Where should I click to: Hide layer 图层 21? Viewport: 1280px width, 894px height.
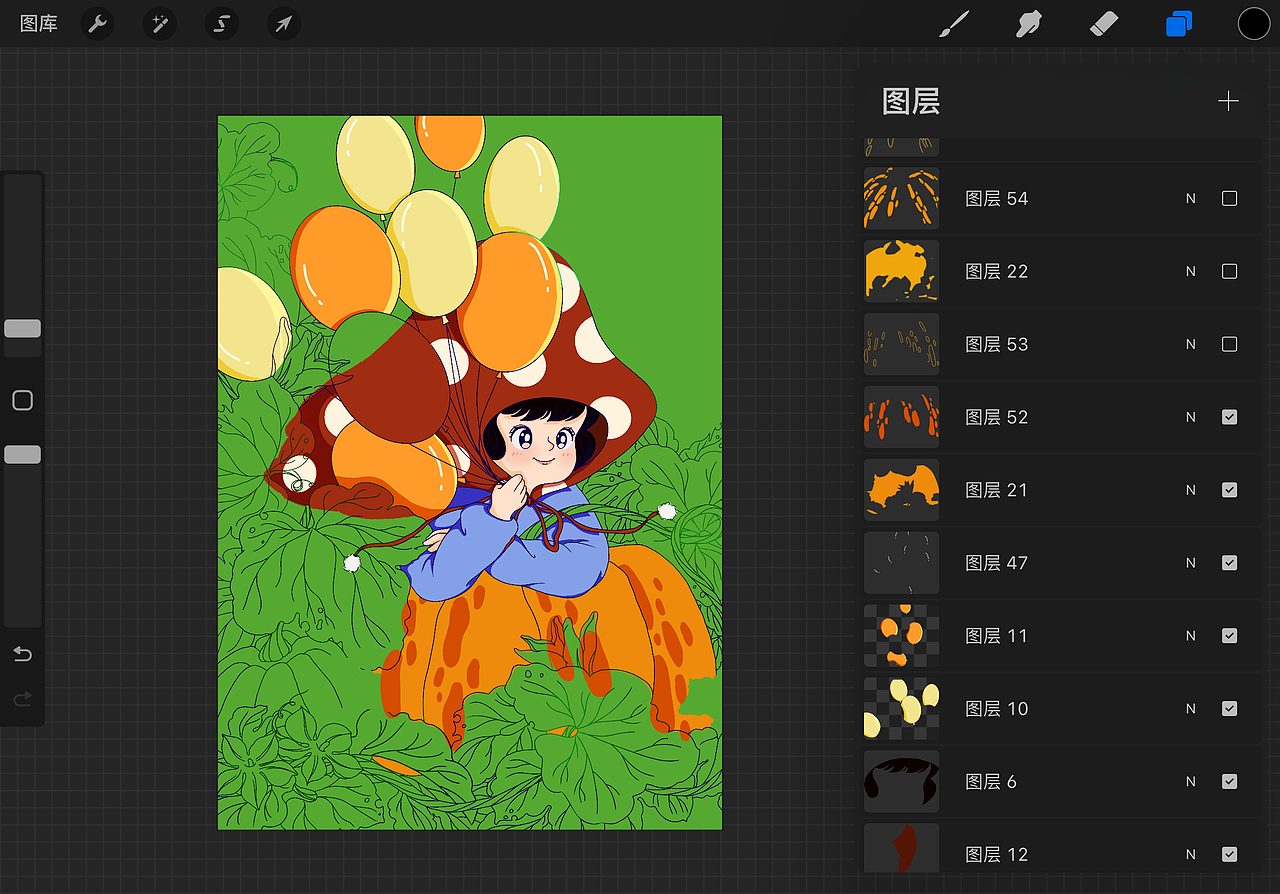1229,490
